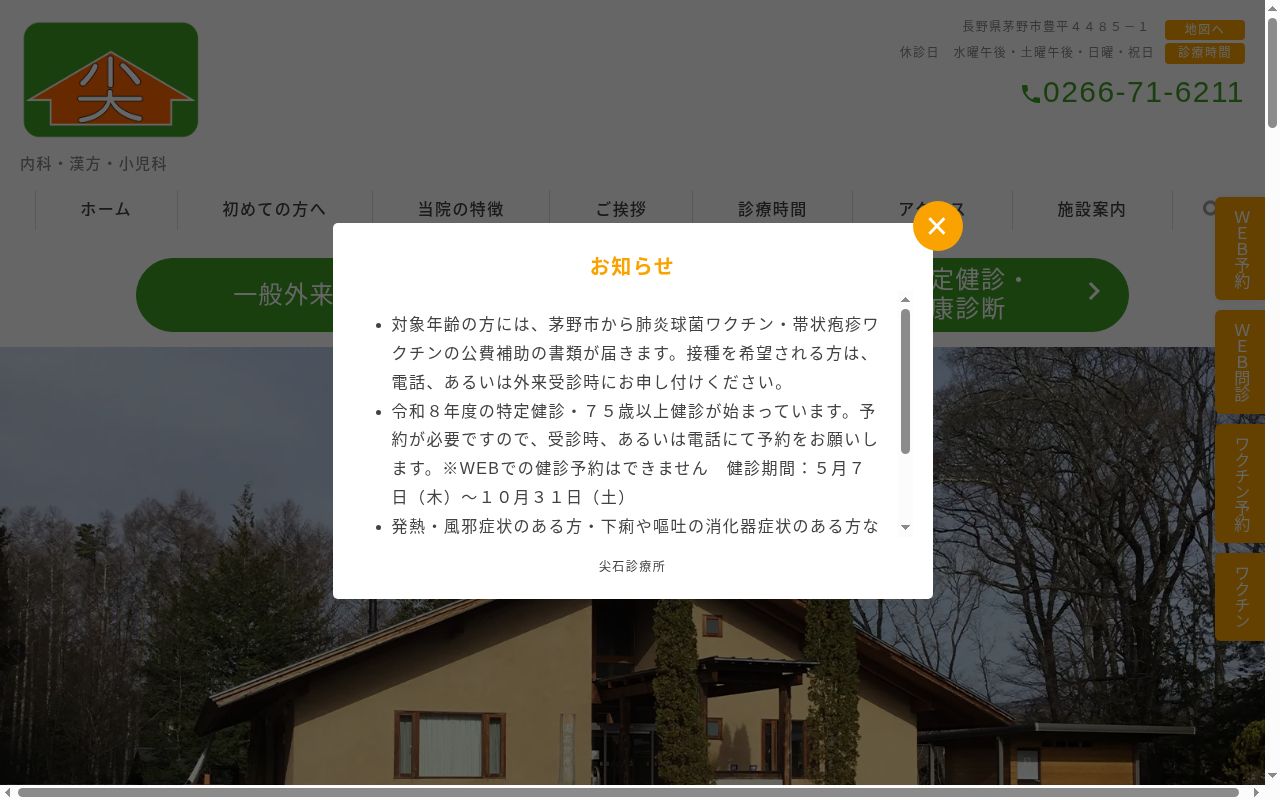
Task: Click the popup's scrollbar up arrow
Action: click(x=905, y=300)
